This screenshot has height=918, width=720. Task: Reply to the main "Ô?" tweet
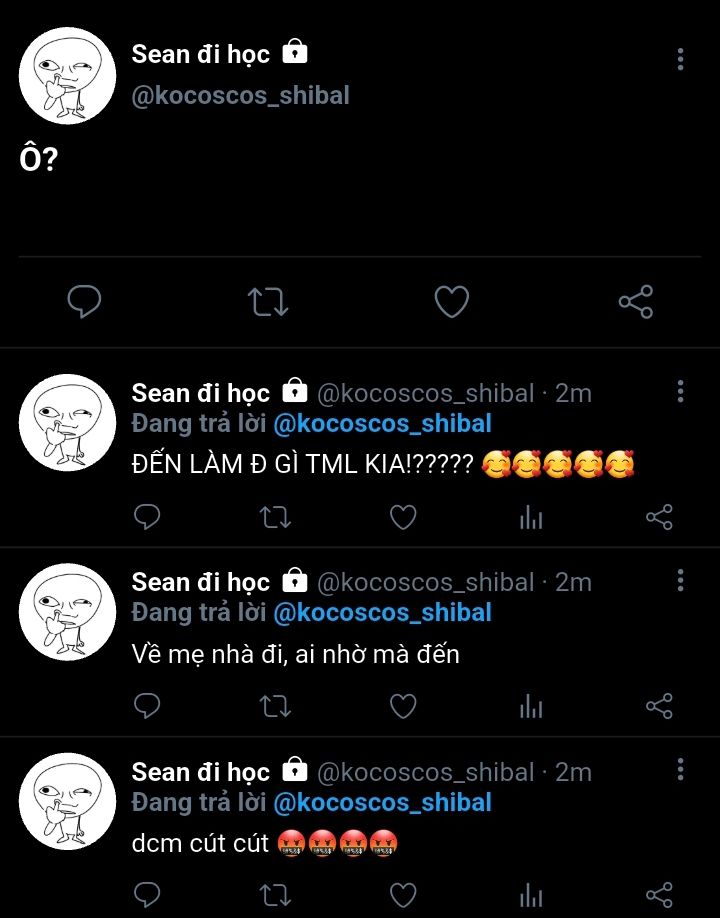click(x=84, y=301)
